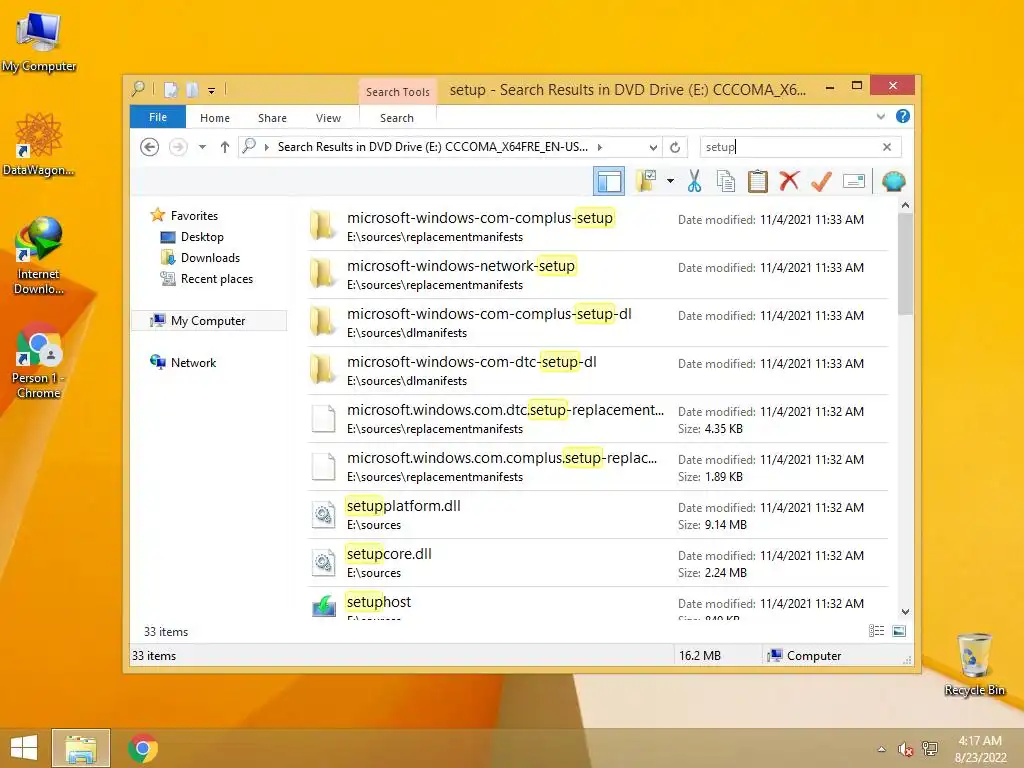Screen dimensions: 1024x768
Task: Click the clipboard Paste icon
Action: pos(758,181)
